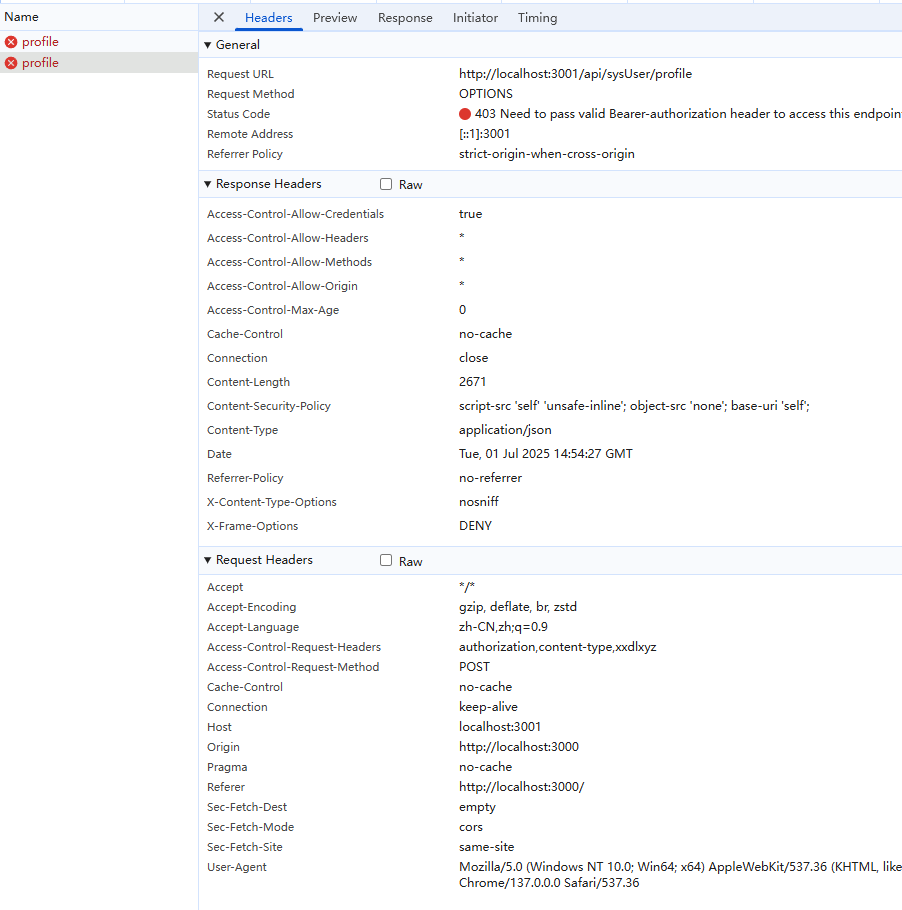
Task: Click the Accept-Encoding value gzip, deflate, br, zstd
Action: pyautogui.click(x=518, y=607)
